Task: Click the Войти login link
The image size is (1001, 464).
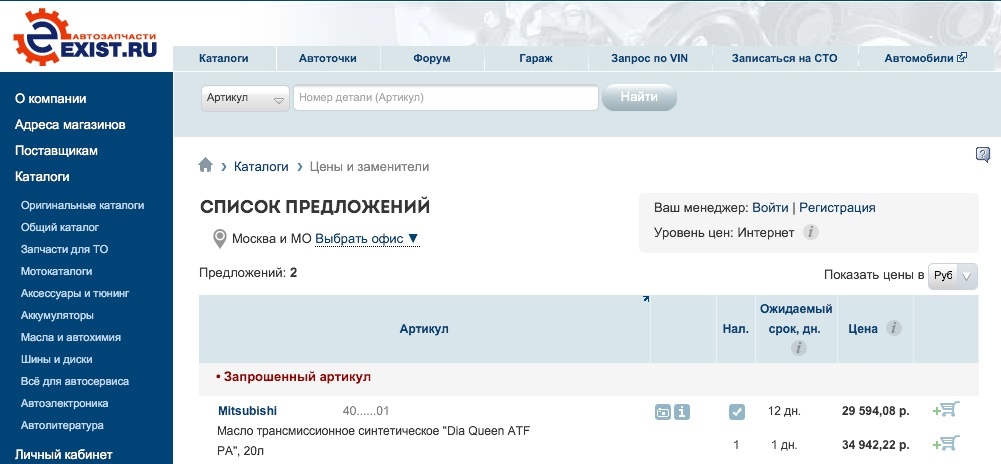Action: [770, 208]
